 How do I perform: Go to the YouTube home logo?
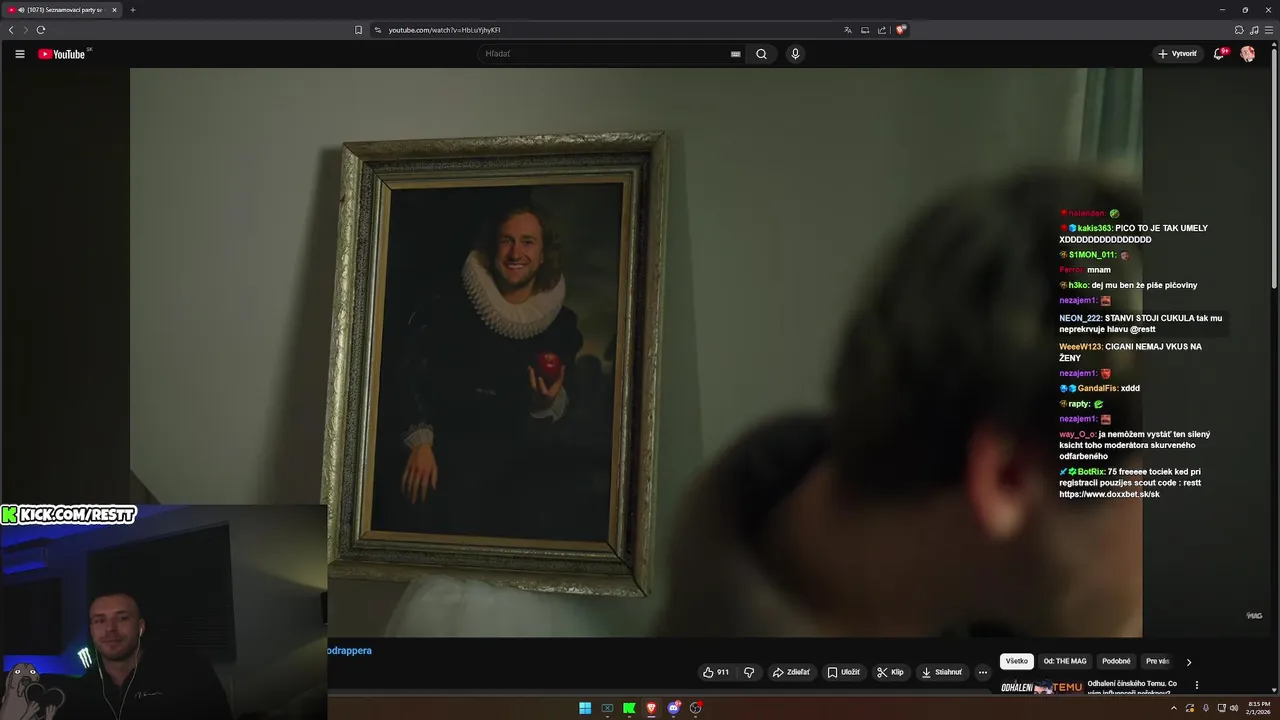pyautogui.click(x=62, y=54)
